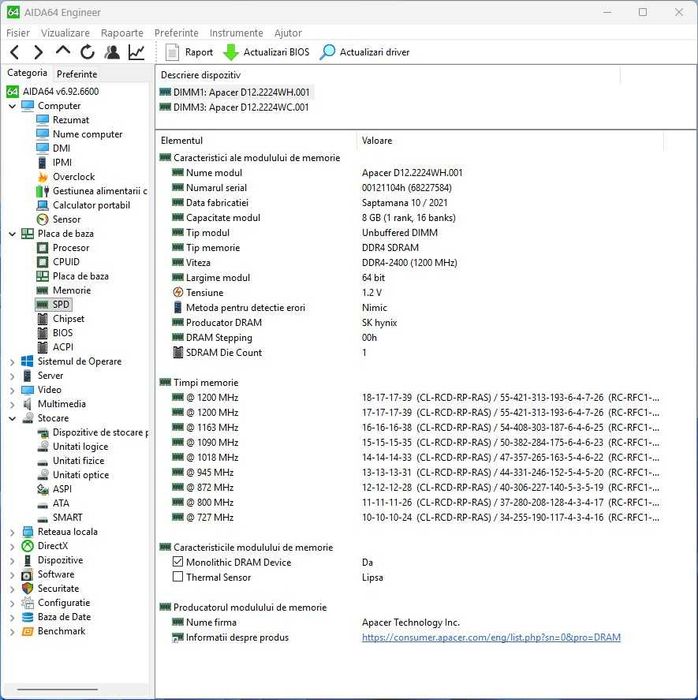Select the CPUID item
This screenshot has width=698, height=700.
58,262
